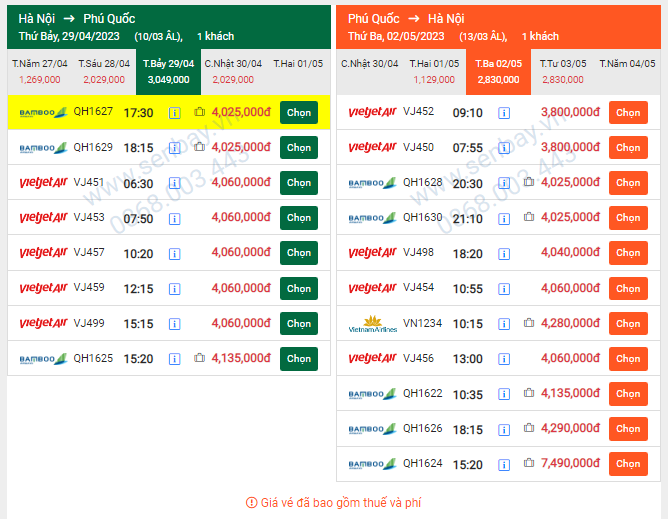Screen dimensions: 668x519
Task: Click baggage icon on flight QH1628
Action: point(529,182)
